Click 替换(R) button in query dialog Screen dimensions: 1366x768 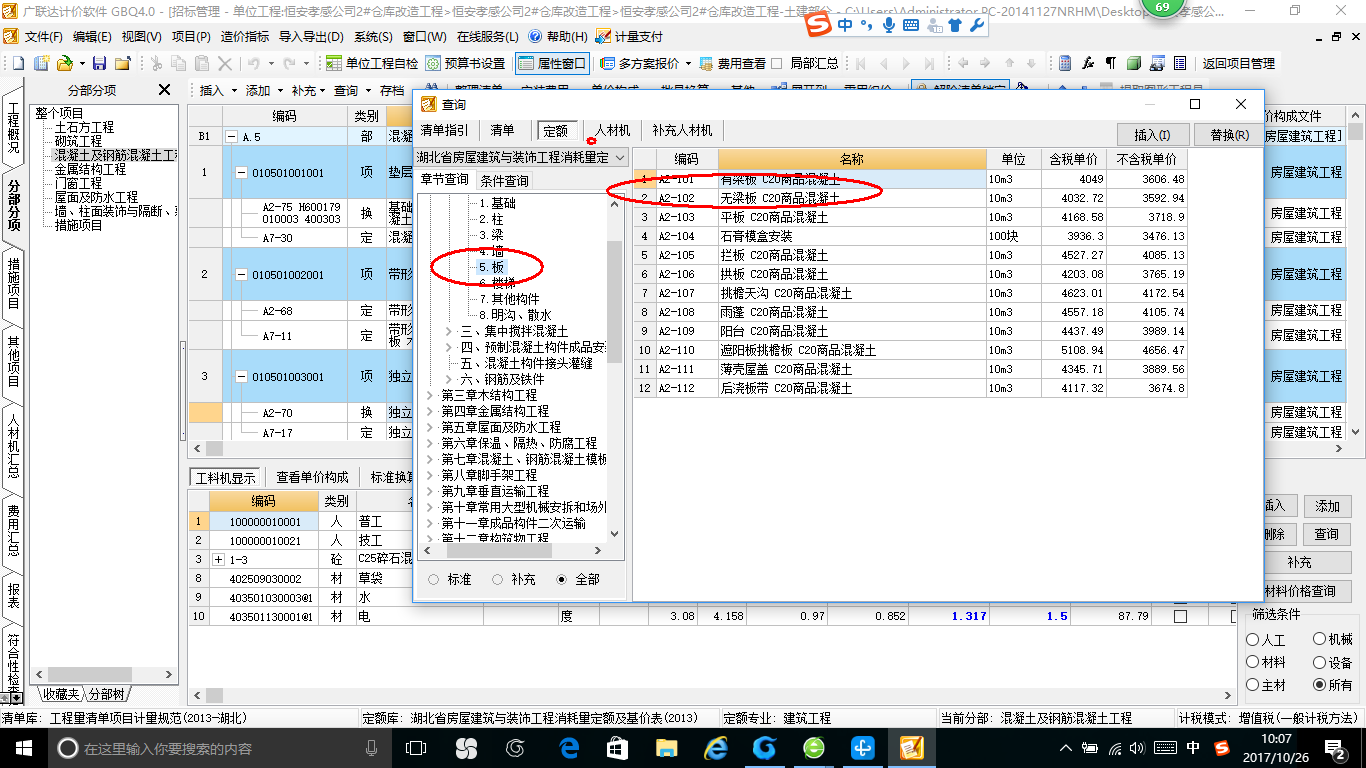(1229, 135)
